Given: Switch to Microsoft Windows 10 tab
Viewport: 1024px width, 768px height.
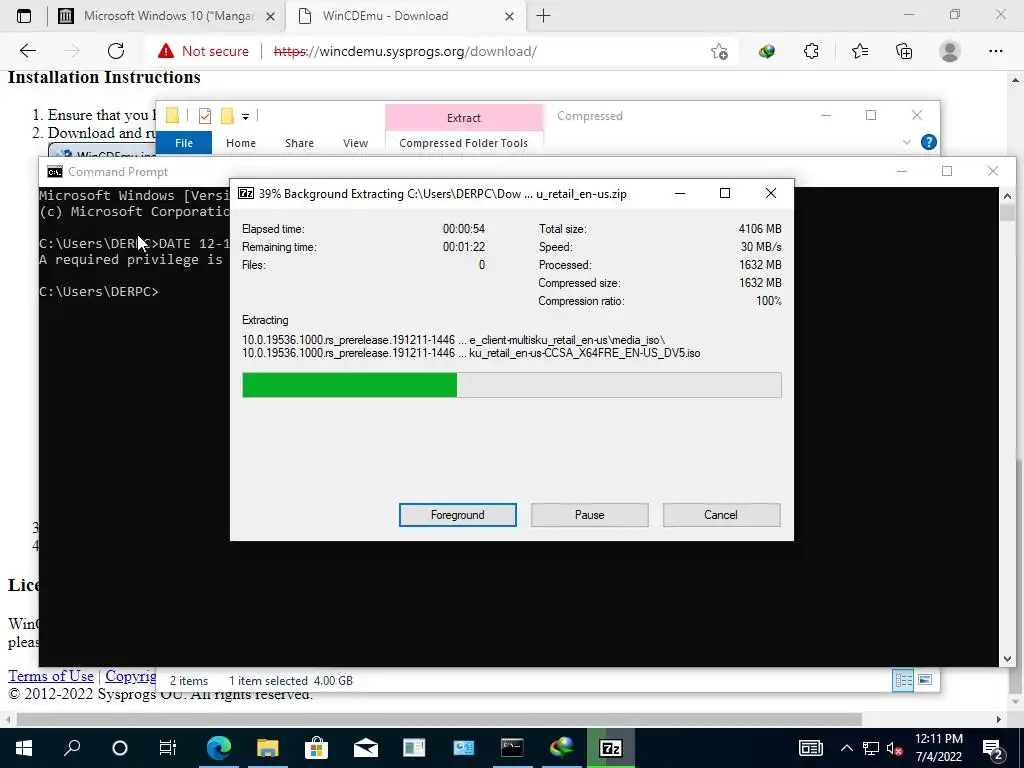Looking at the screenshot, I should click(x=167, y=16).
